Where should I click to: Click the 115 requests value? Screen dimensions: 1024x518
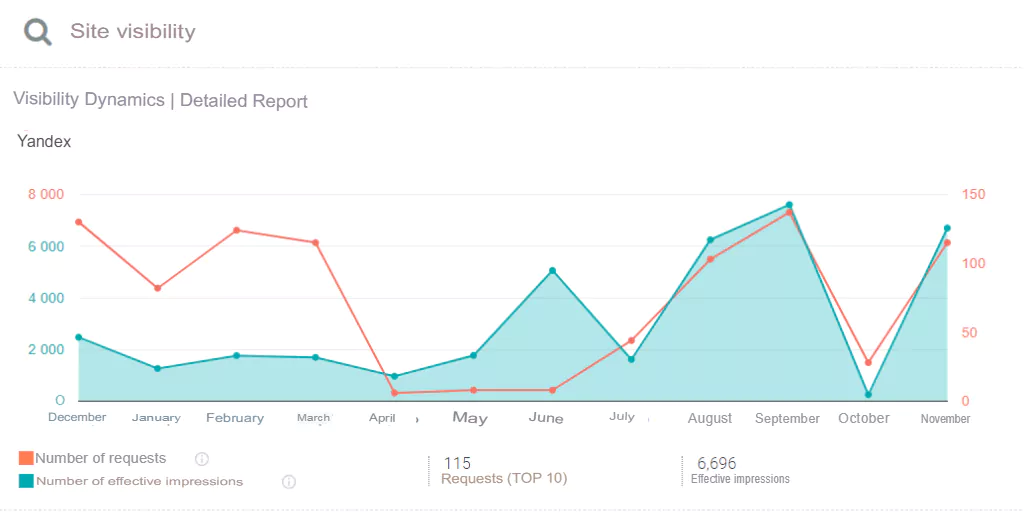coord(457,463)
